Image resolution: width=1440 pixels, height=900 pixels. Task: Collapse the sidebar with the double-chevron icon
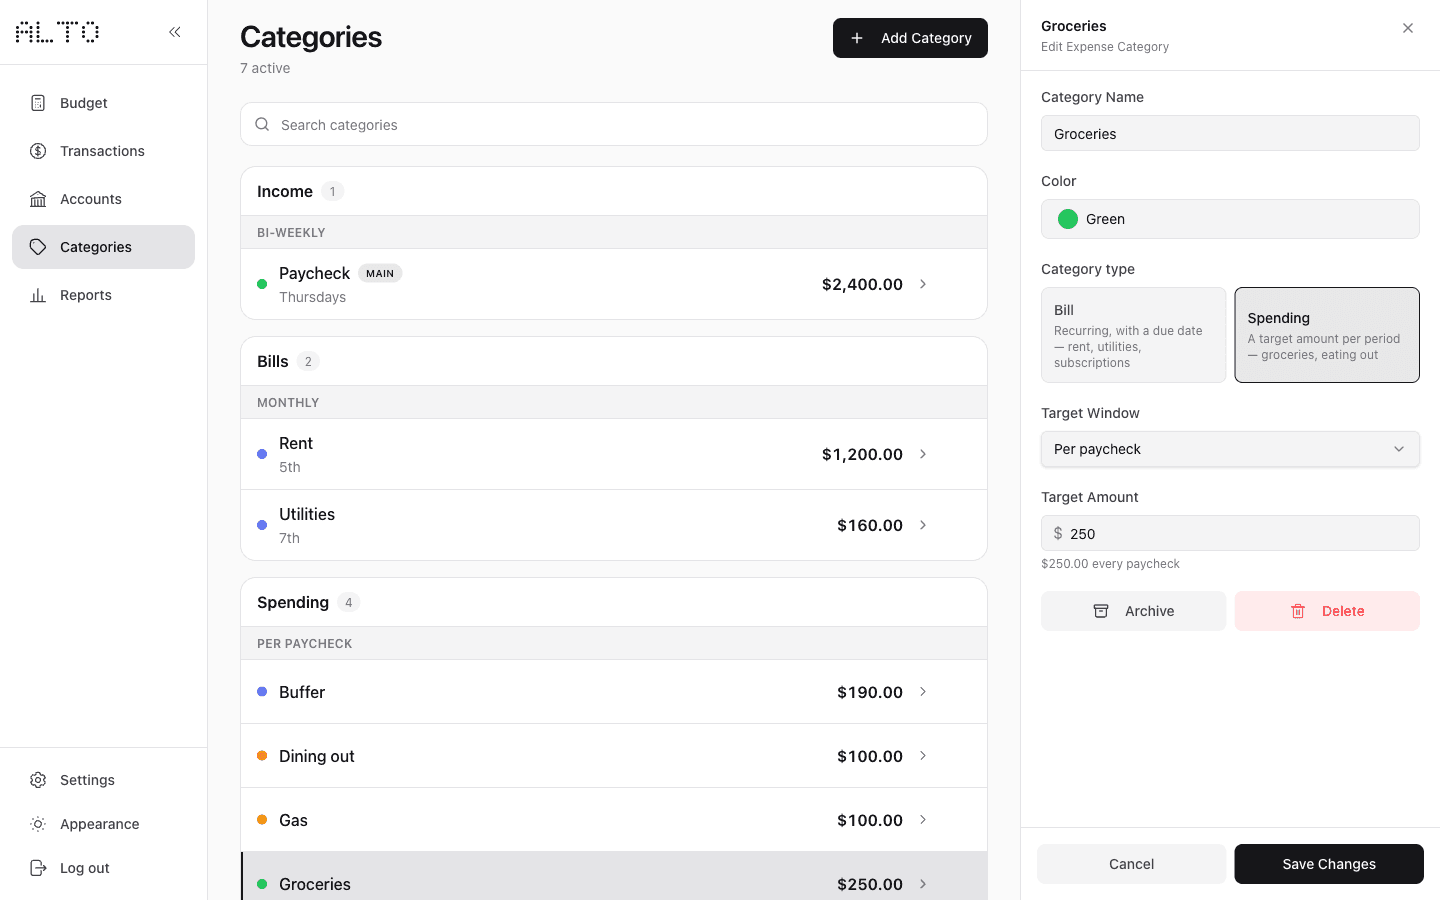pos(175,32)
